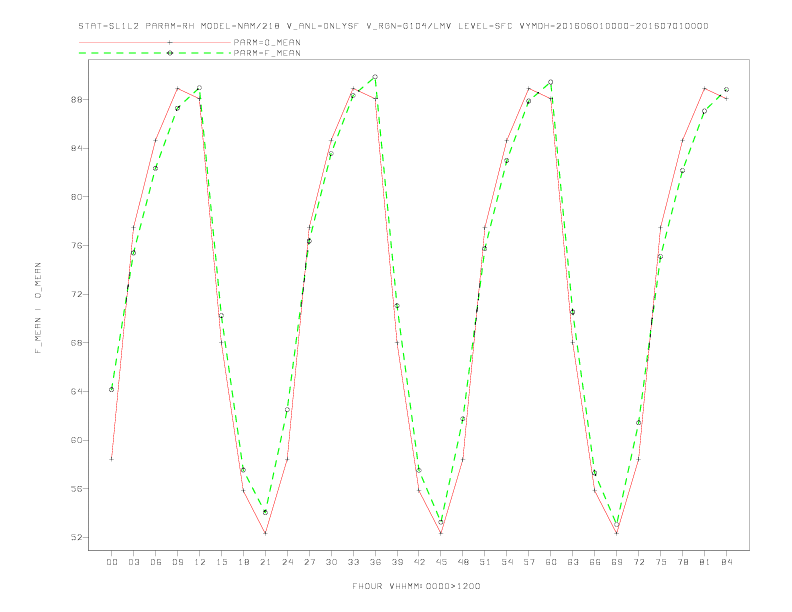Click the x-axis tick label 03
792x612 pixels.
coord(133,562)
